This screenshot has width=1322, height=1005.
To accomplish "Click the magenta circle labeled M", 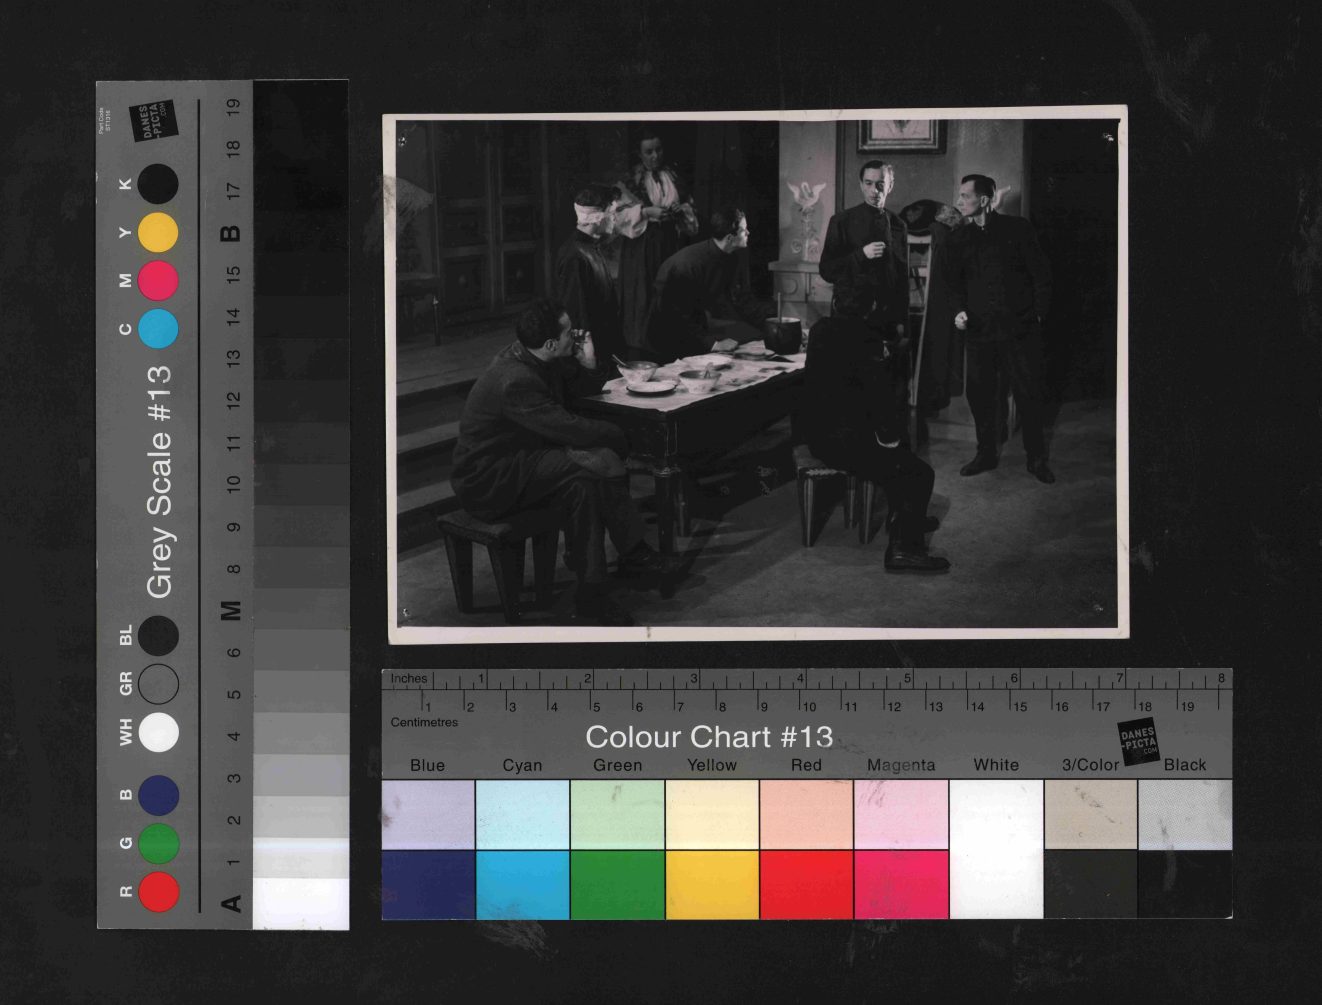I will coord(158,281).
